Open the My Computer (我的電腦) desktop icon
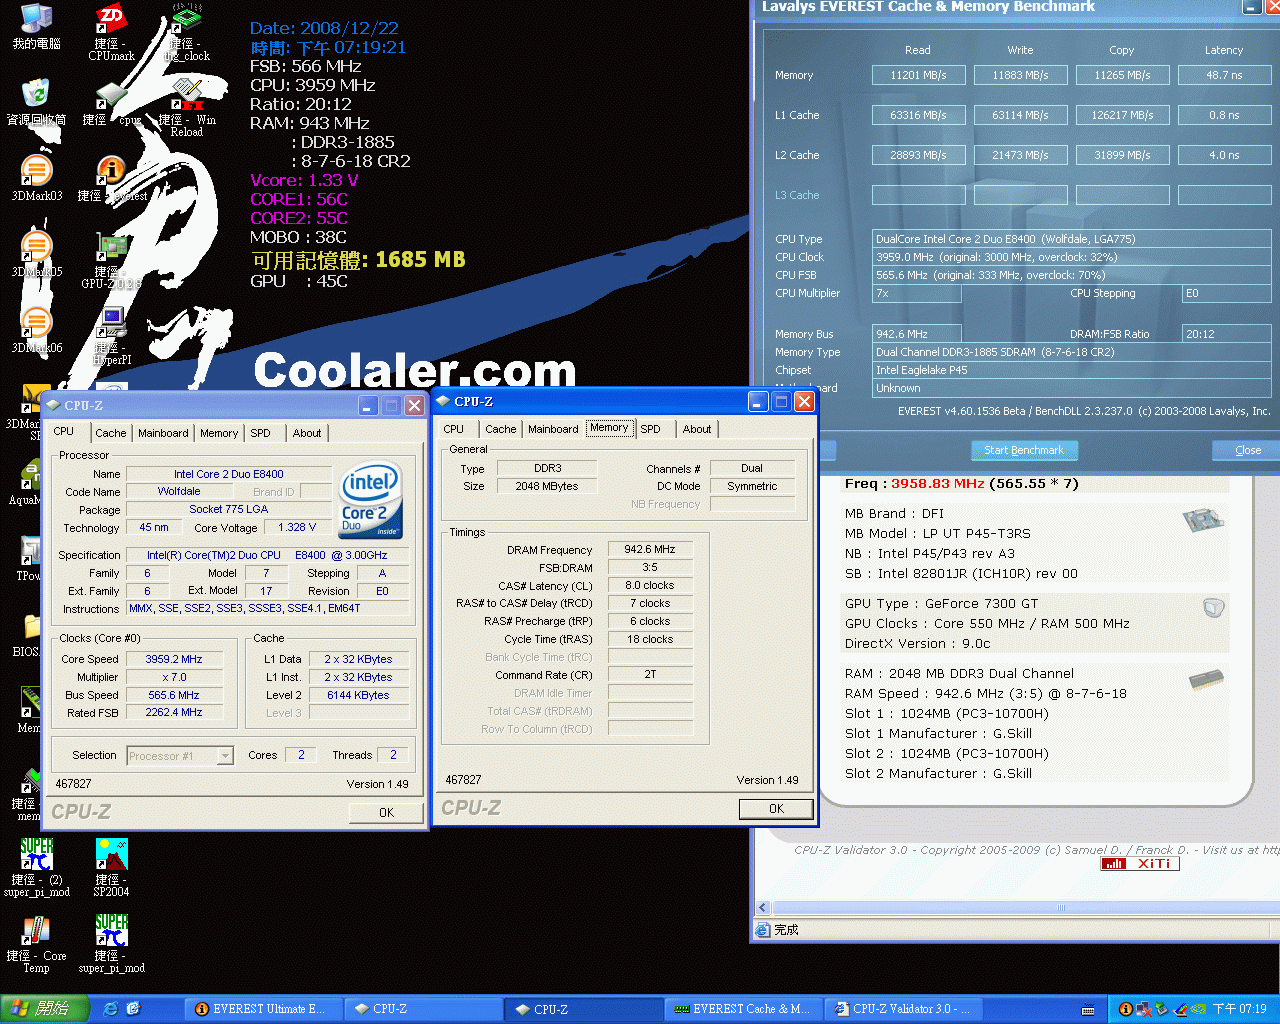This screenshot has height=1024, width=1280. (36, 26)
